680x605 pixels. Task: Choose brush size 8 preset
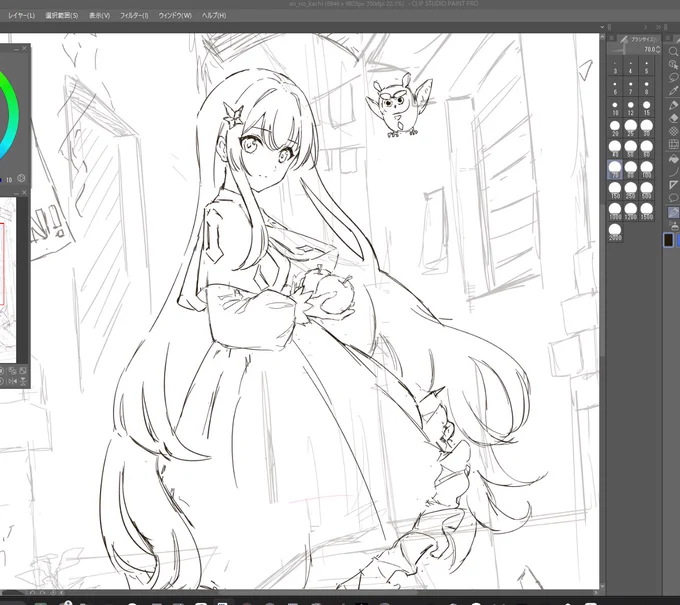click(647, 88)
